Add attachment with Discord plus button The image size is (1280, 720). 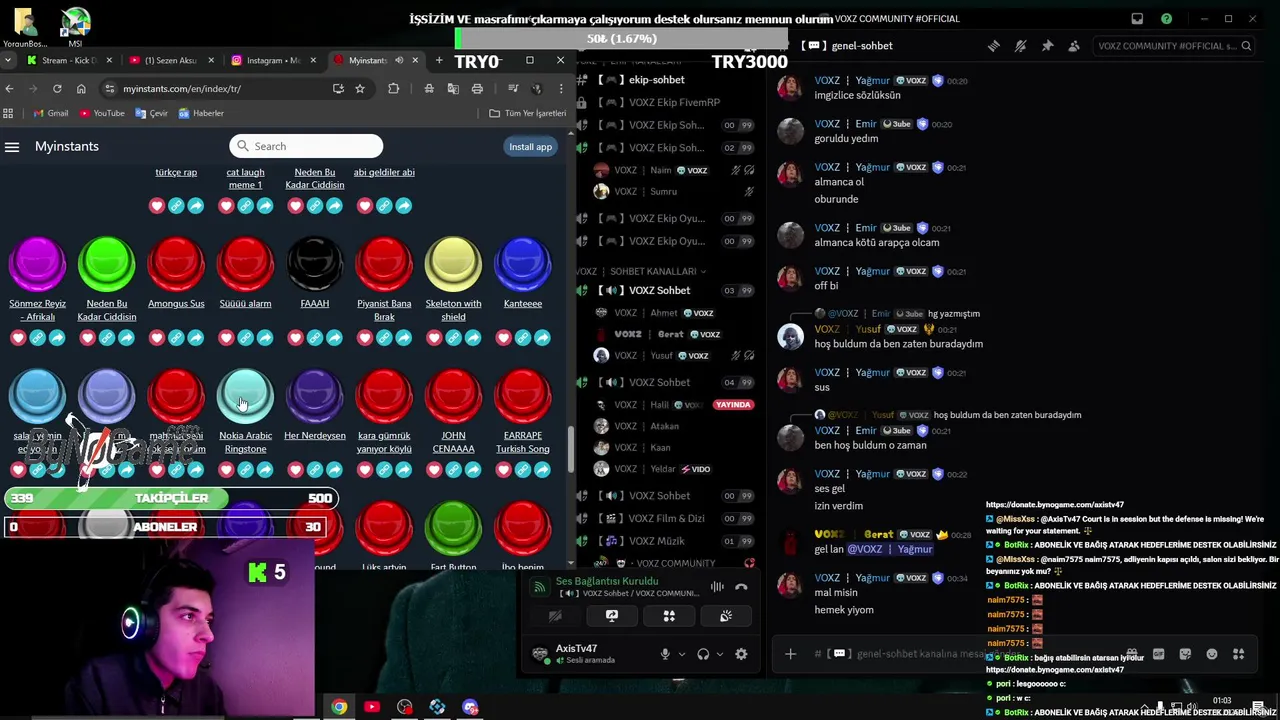790,654
